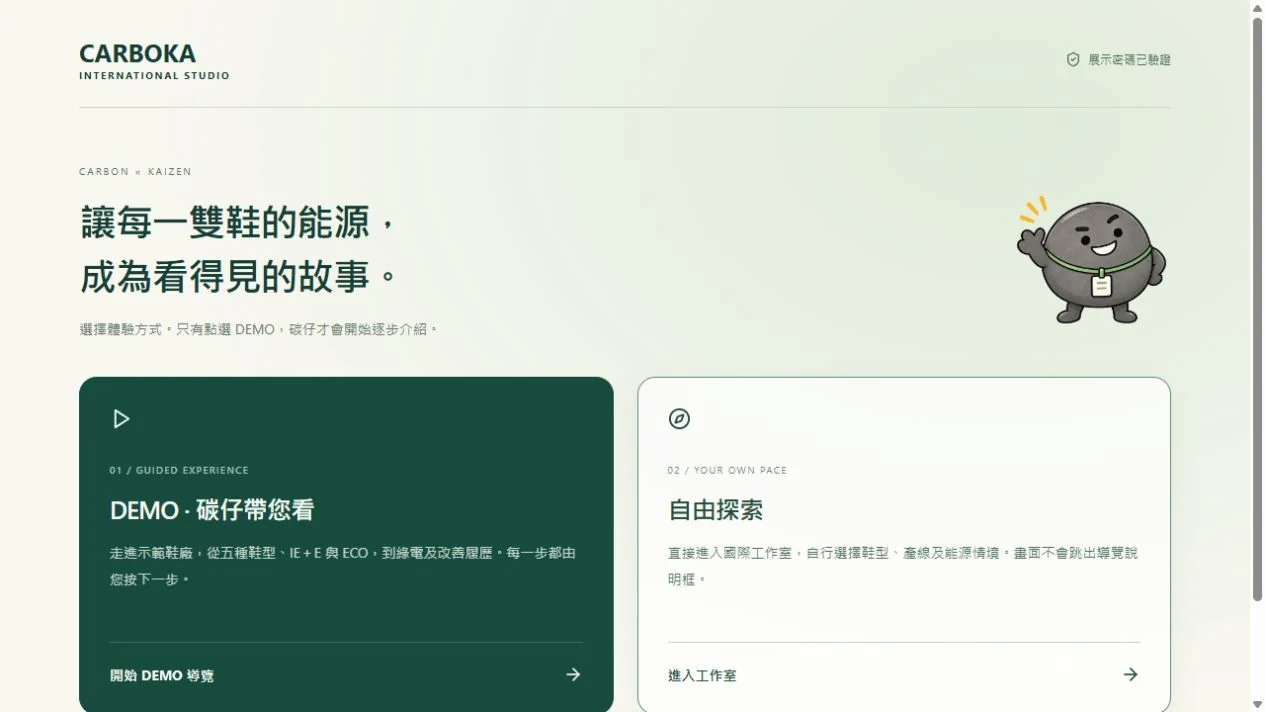1265x712 pixels.
Task: Click the arrow icon in the DEMO card
Action: 573,675
